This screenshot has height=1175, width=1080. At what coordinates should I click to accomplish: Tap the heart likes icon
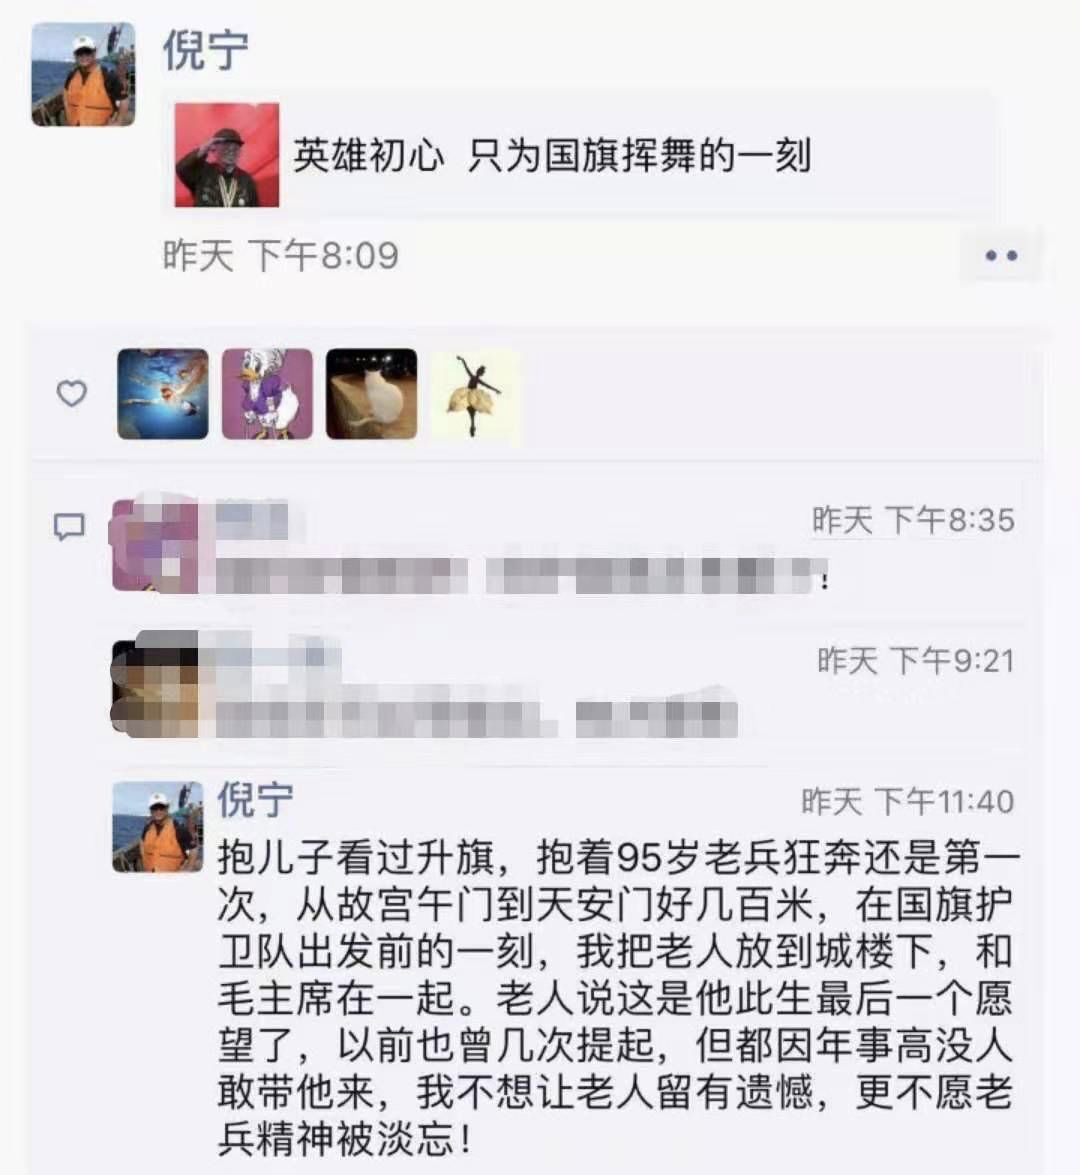pos(72,393)
